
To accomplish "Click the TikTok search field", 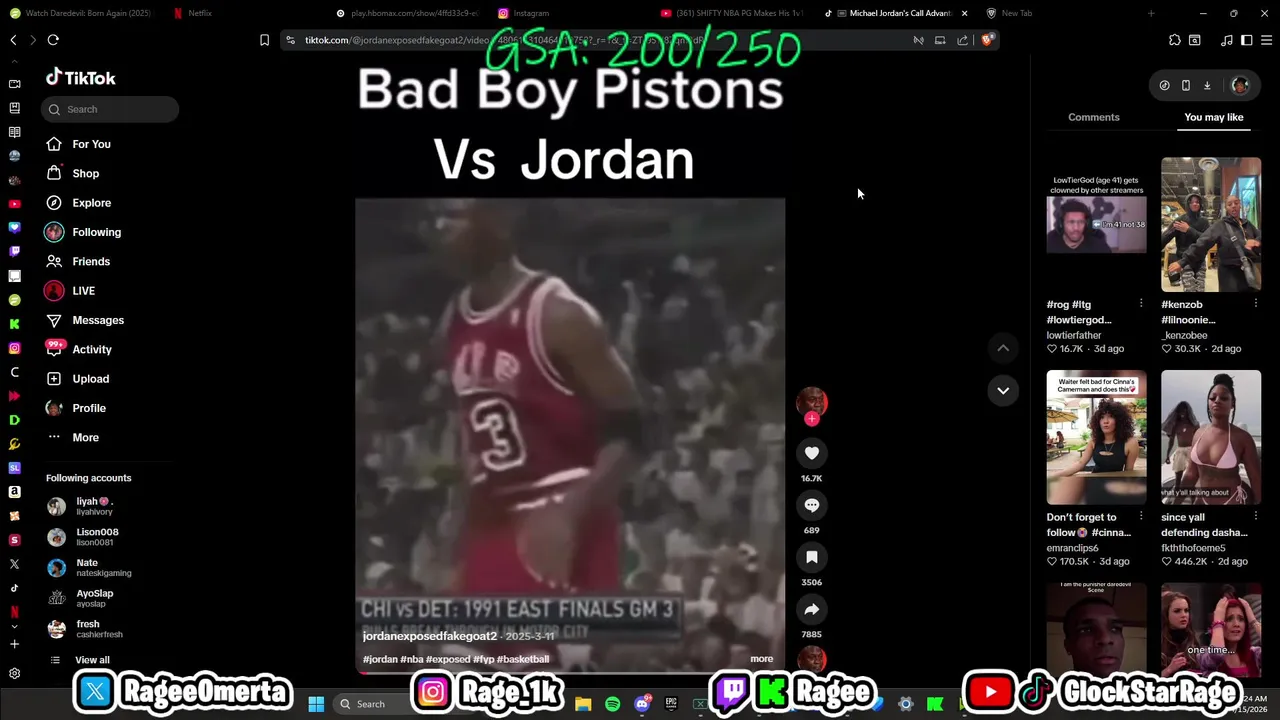I will (x=110, y=109).
